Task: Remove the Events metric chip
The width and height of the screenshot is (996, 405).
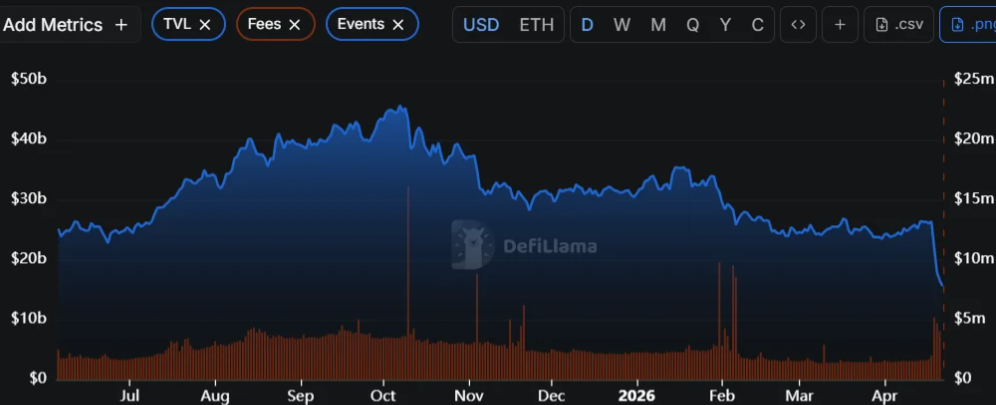Action: click(398, 25)
